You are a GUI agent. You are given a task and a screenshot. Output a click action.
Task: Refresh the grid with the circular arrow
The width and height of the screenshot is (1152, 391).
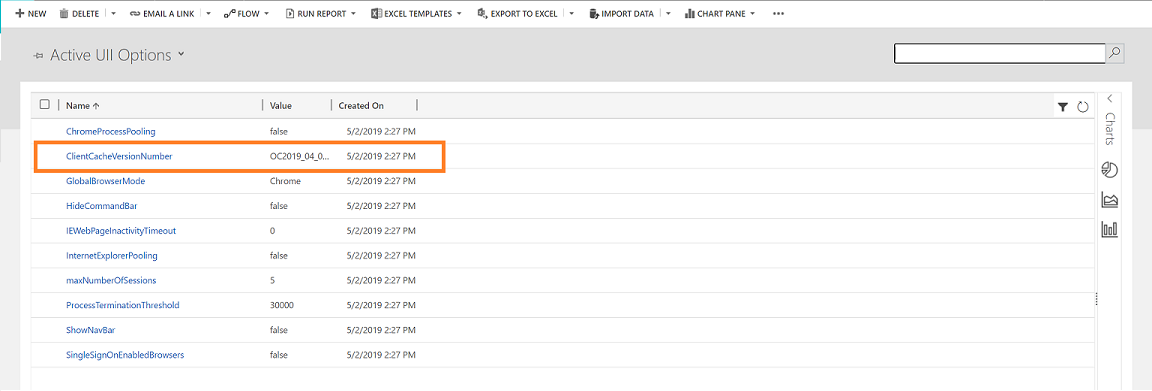click(1082, 107)
